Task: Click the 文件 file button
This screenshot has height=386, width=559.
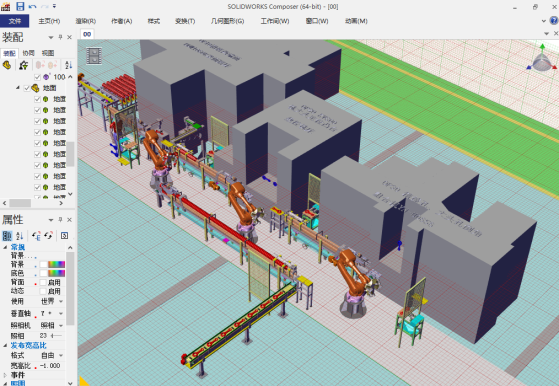Action: [x=15, y=21]
